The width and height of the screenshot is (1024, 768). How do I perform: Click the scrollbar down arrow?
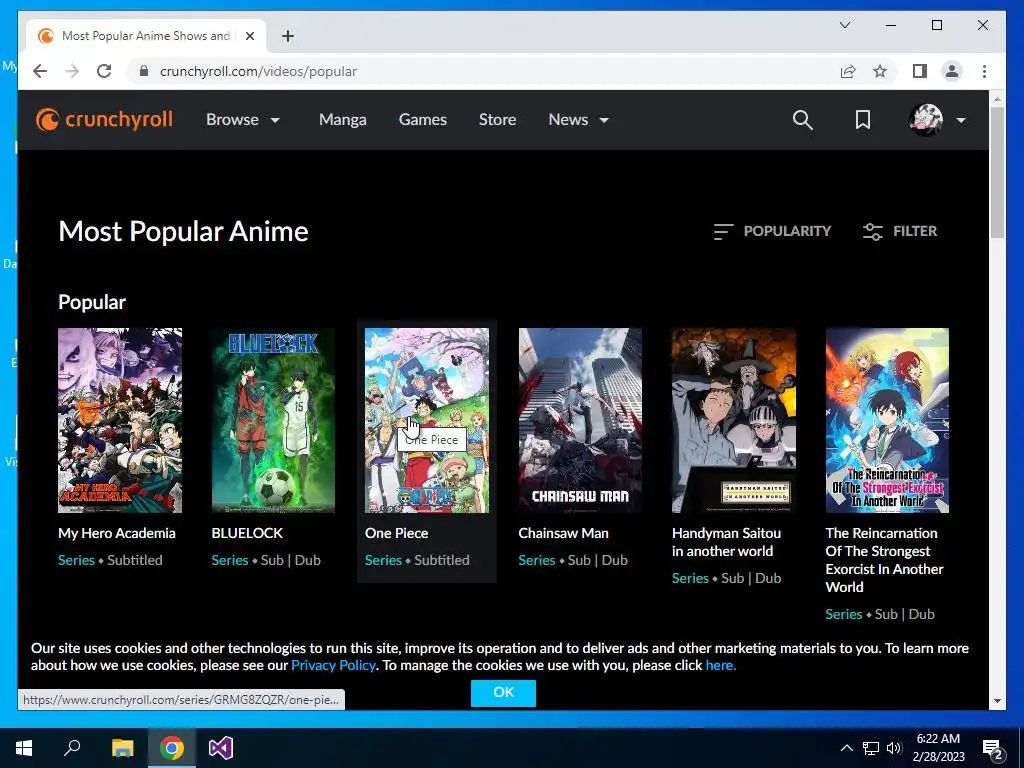[997, 701]
